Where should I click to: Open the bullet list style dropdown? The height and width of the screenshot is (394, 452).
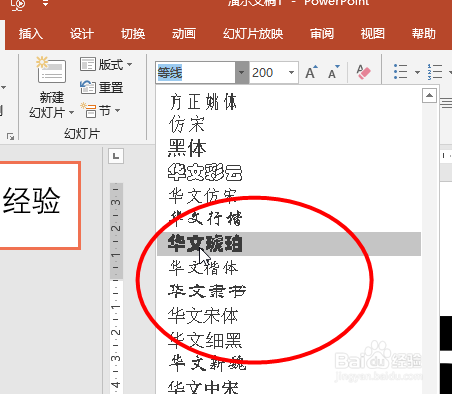pyautogui.click(x=417, y=72)
